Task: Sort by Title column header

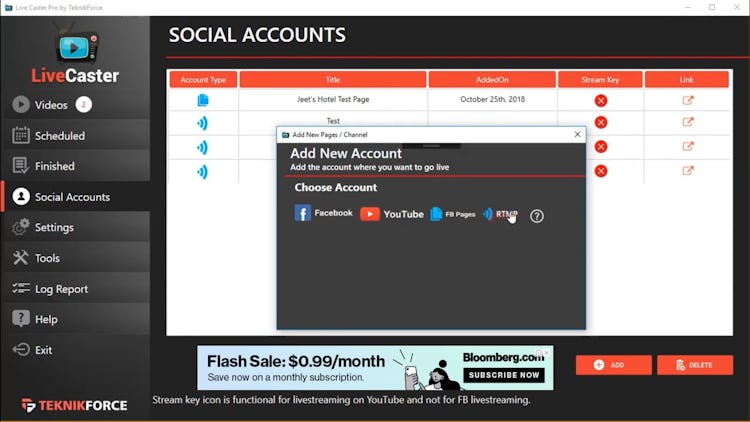Action: (x=332, y=80)
